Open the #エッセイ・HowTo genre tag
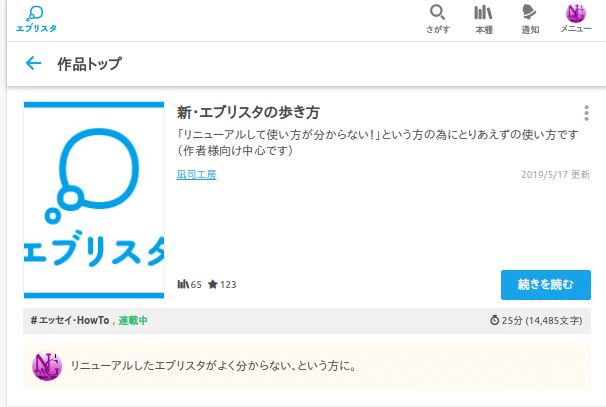The image size is (606, 407). pos(70,320)
